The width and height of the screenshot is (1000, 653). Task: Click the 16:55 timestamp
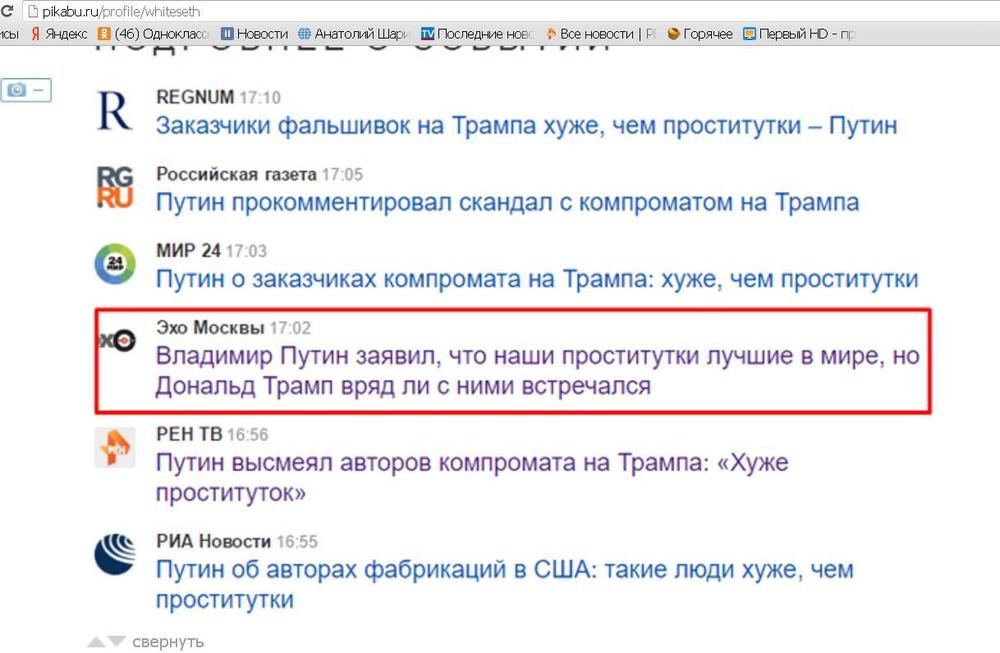pyautogui.click(x=297, y=542)
